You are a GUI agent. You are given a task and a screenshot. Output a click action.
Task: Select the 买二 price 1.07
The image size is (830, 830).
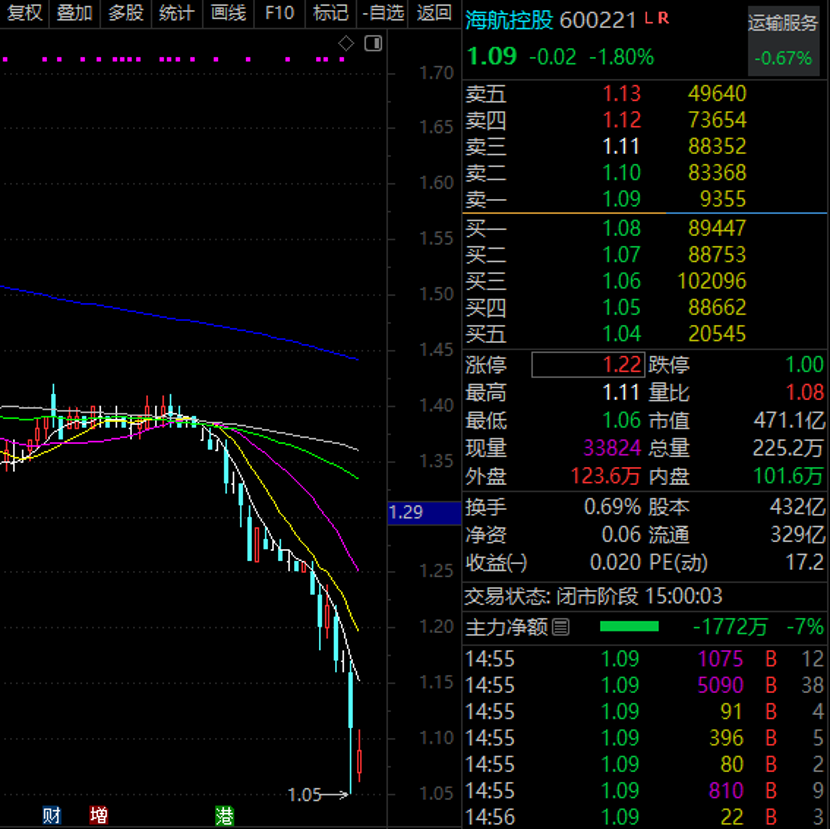pyautogui.click(x=622, y=255)
